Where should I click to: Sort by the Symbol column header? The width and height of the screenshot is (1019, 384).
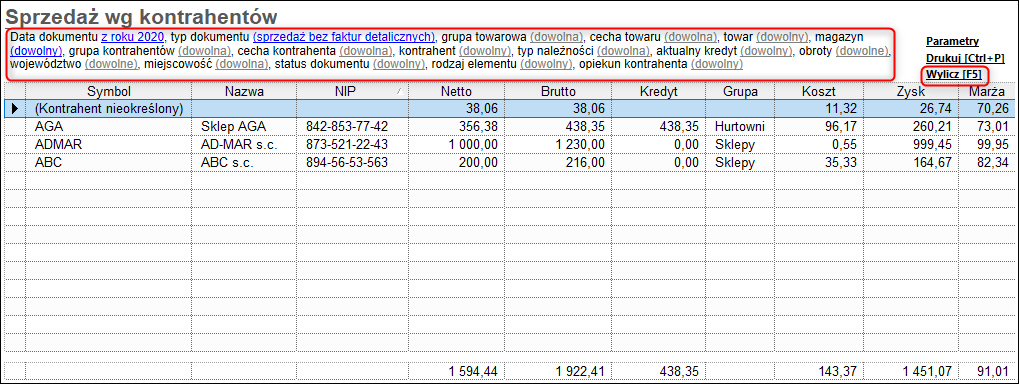[109, 92]
